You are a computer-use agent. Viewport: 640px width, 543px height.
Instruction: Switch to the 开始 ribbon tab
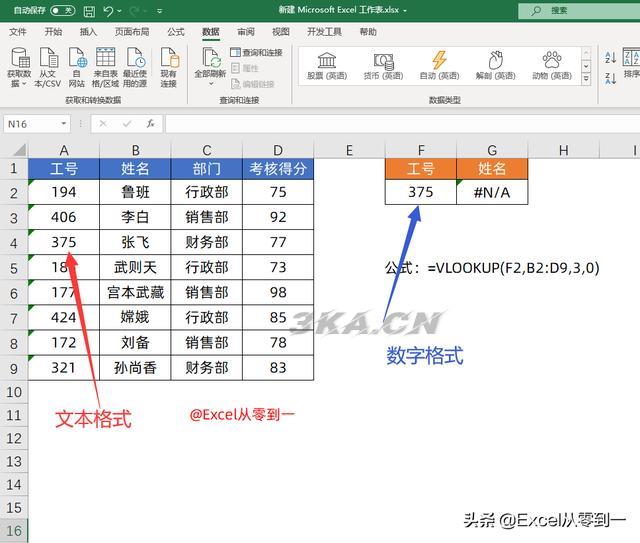pos(53,32)
